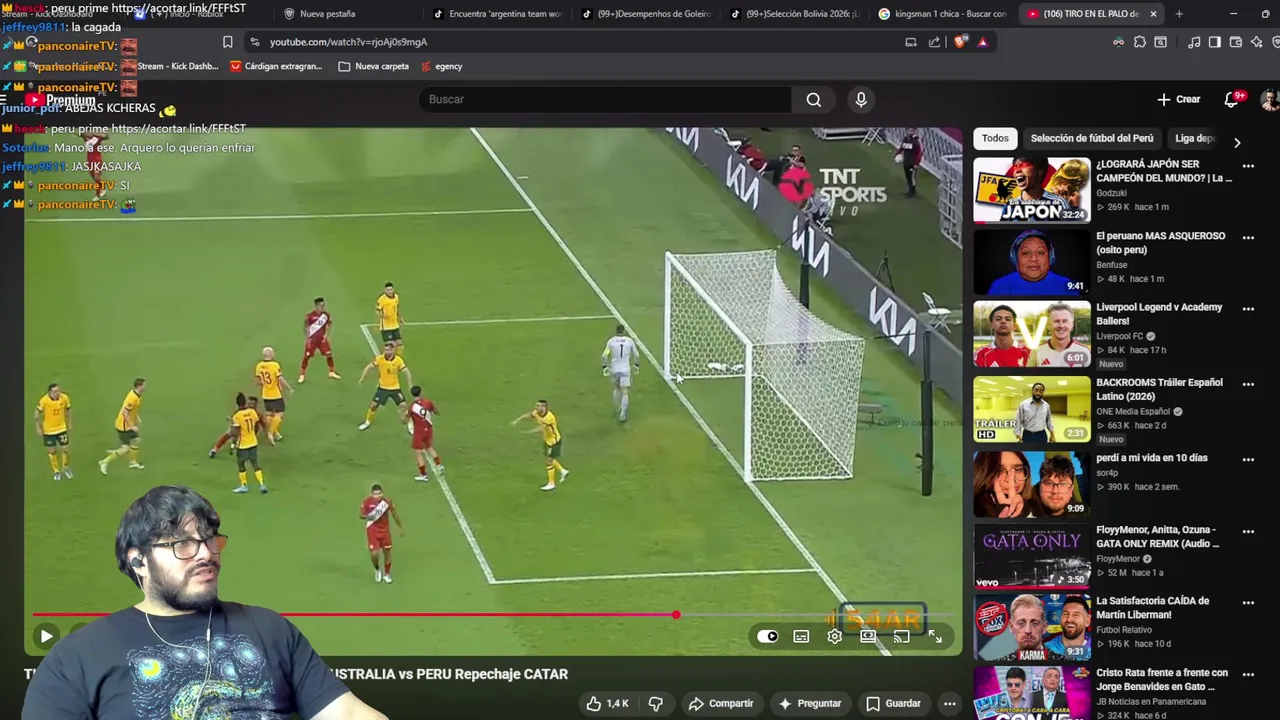This screenshot has width=1280, height=720.
Task: Open options for BACKROOMS trailer
Action: click(1248, 384)
